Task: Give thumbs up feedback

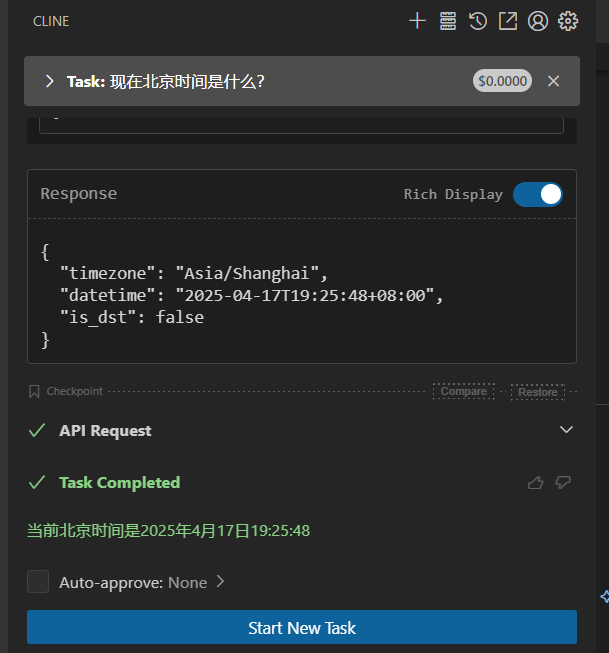Action: click(x=536, y=483)
